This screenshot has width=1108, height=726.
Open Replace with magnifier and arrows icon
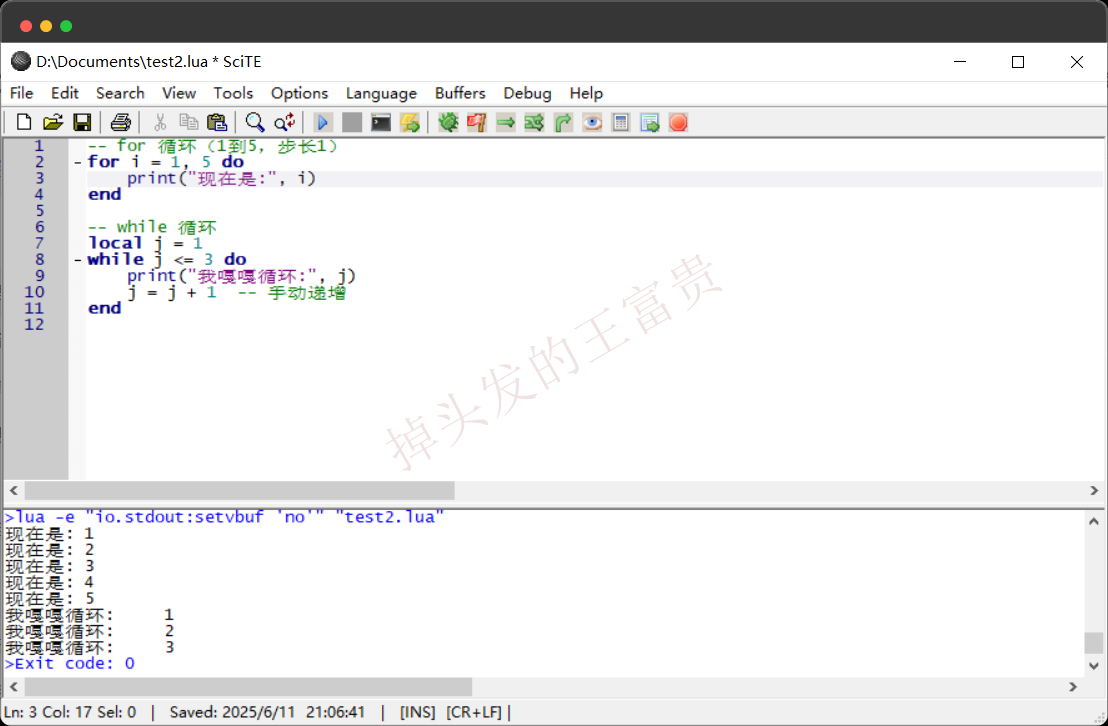coord(284,122)
